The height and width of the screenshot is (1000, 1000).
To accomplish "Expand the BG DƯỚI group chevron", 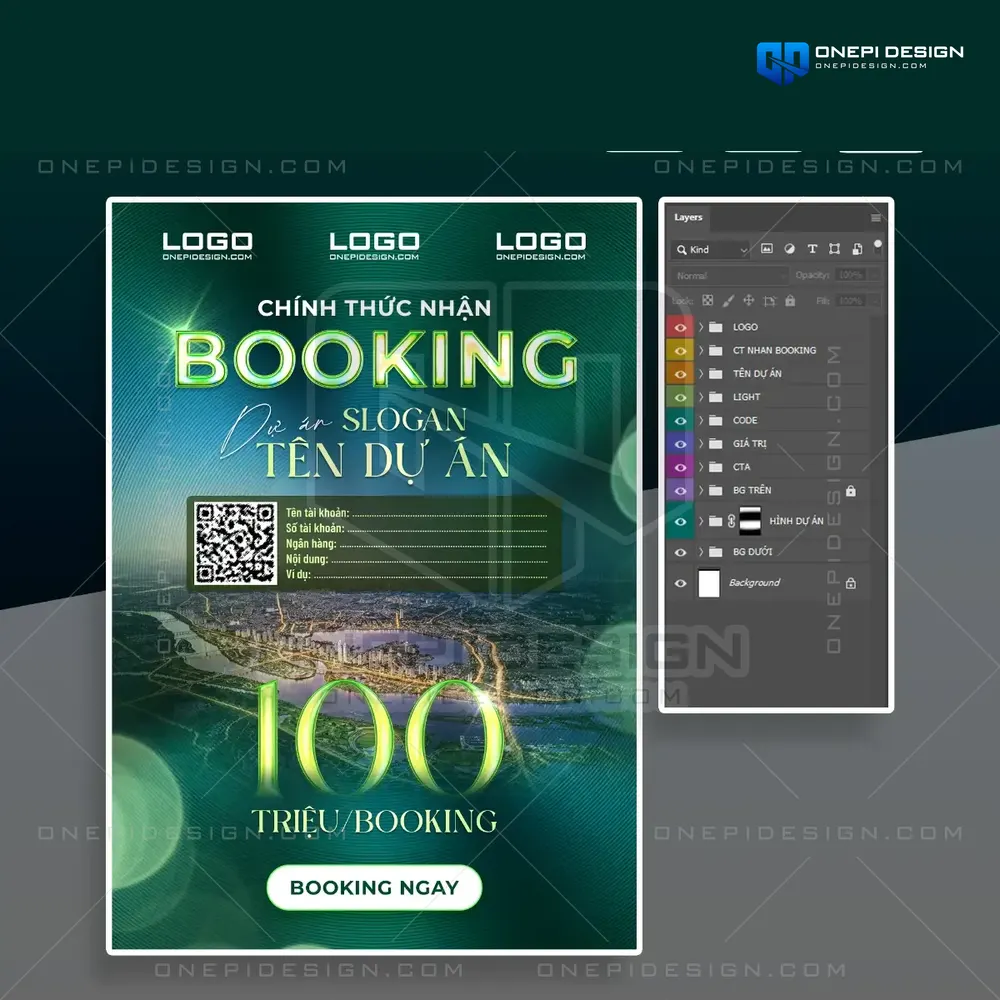I will pos(701,552).
